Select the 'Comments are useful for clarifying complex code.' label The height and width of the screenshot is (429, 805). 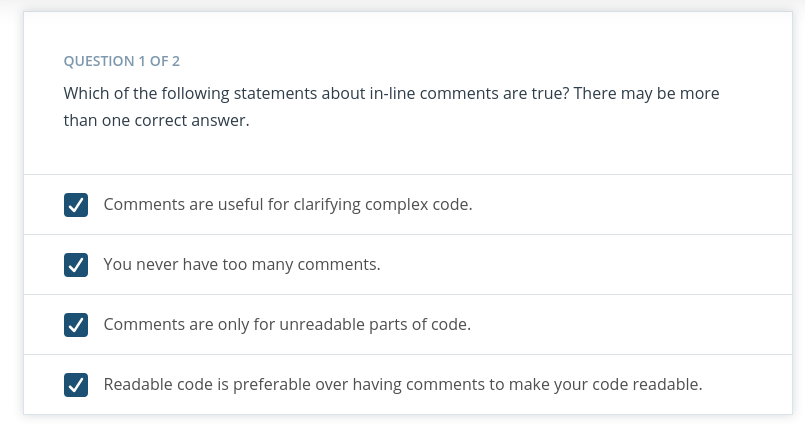point(288,205)
